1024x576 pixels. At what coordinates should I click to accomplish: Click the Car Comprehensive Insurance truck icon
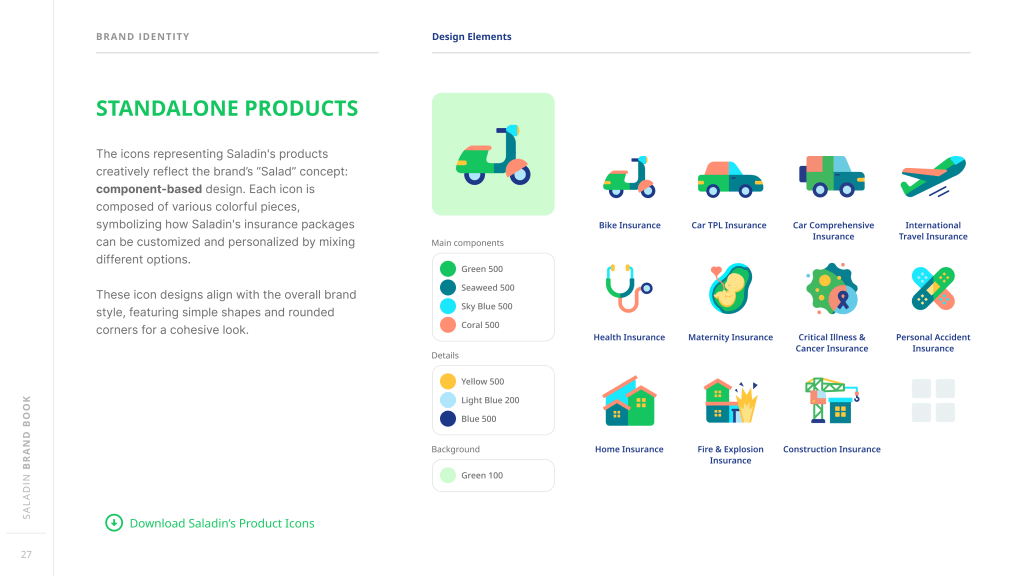[832, 177]
